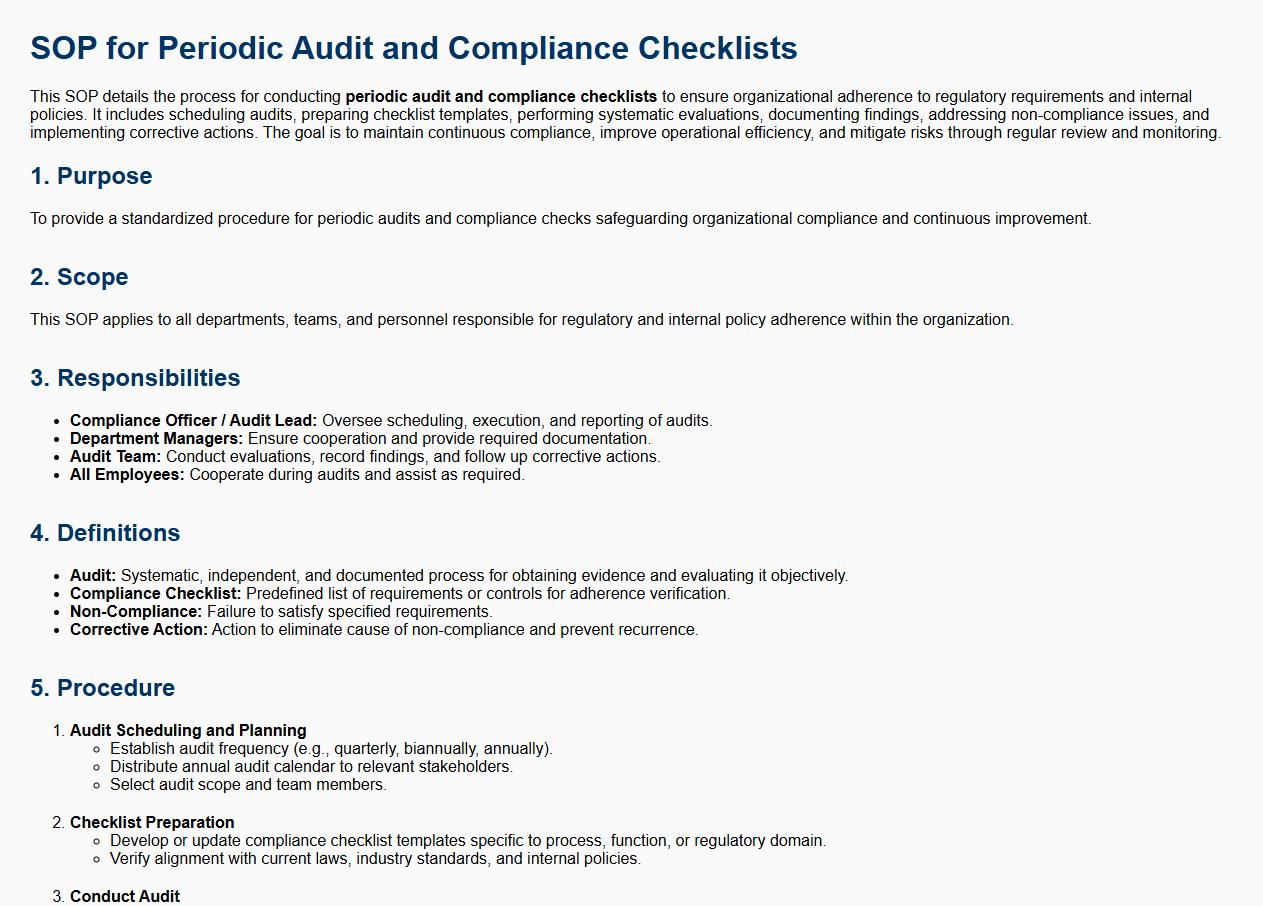The height and width of the screenshot is (906, 1263).
Task: Click the "Establish audit frequency" sub-bullet
Action: [331, 749]
